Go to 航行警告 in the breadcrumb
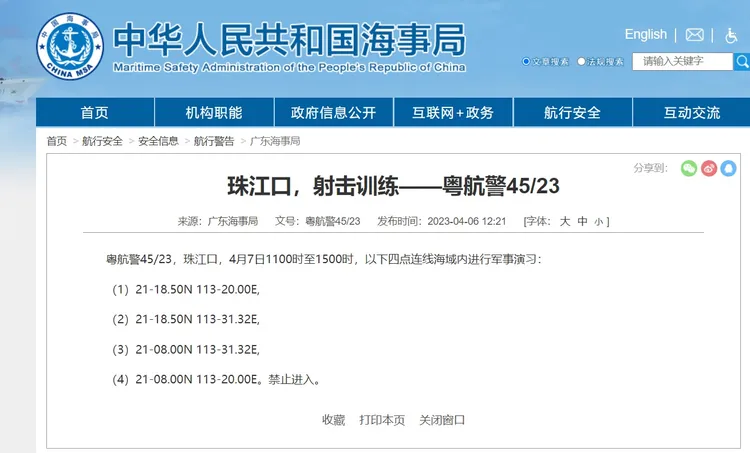Screen dimensions: 750x453 pyautogui.click(x=214, y=141)
